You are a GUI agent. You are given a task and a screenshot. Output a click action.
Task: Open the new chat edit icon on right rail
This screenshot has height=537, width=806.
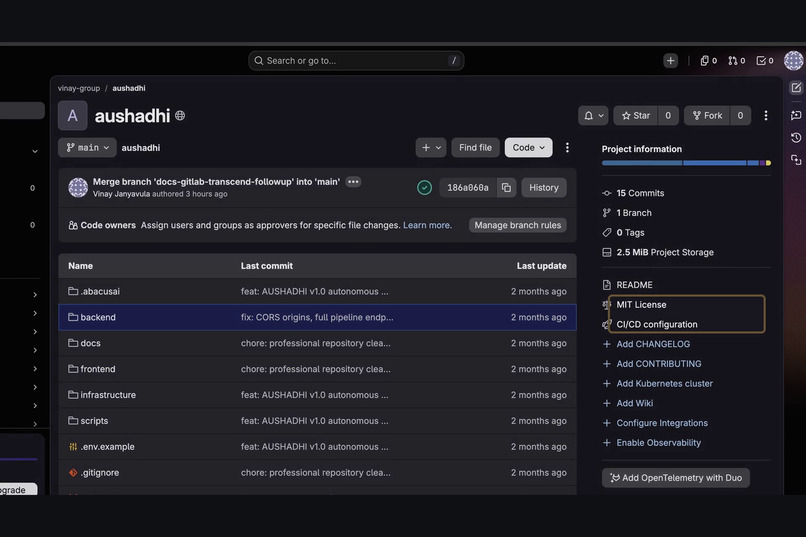(x=796, y=88)
